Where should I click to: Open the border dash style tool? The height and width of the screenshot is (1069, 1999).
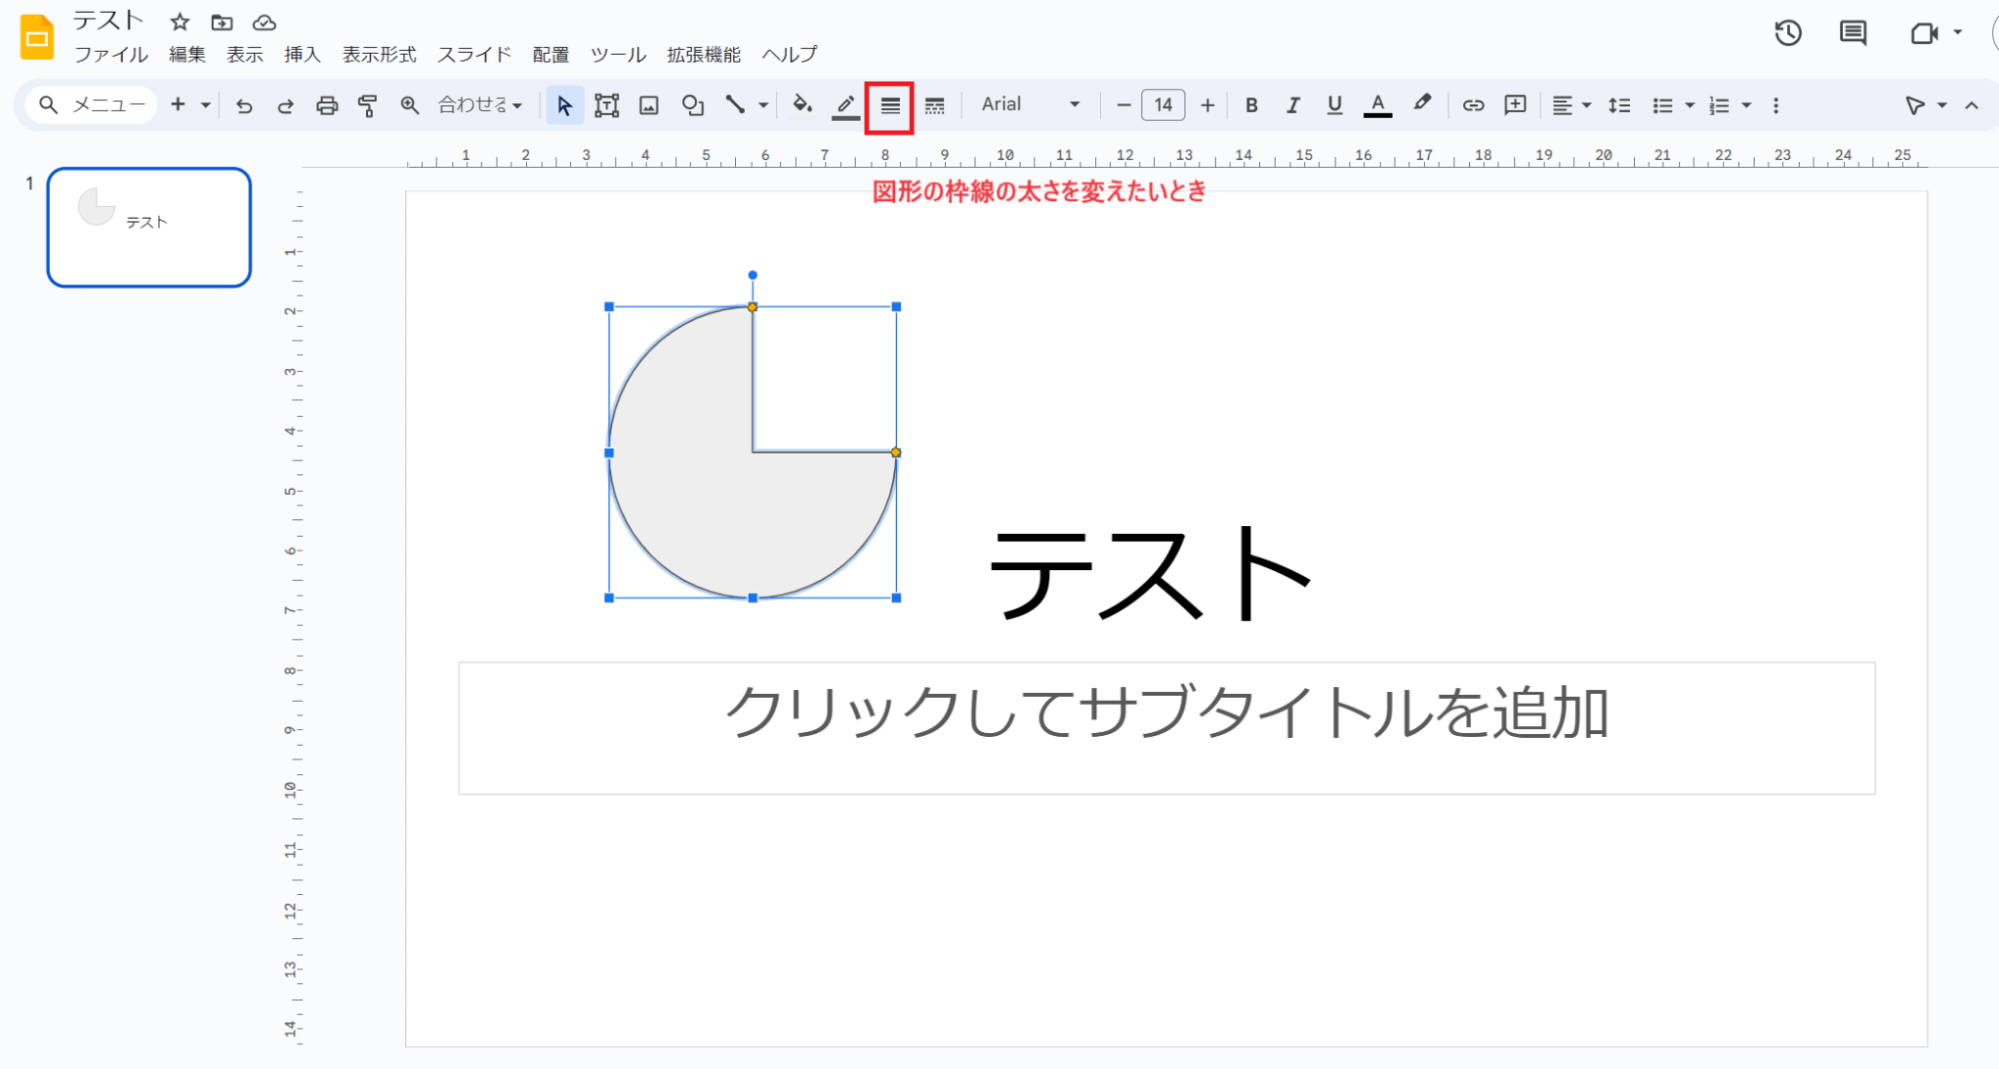coord(934,106)
